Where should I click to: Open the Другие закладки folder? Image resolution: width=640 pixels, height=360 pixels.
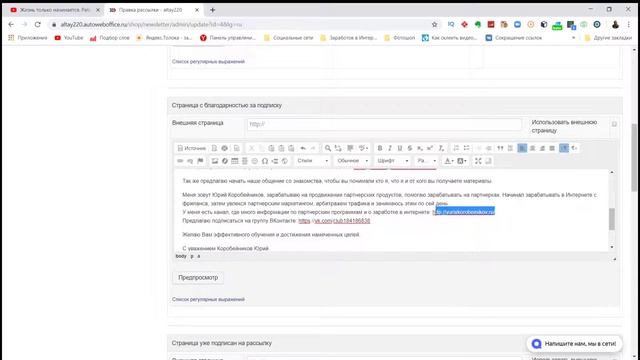tap(608, 38)
